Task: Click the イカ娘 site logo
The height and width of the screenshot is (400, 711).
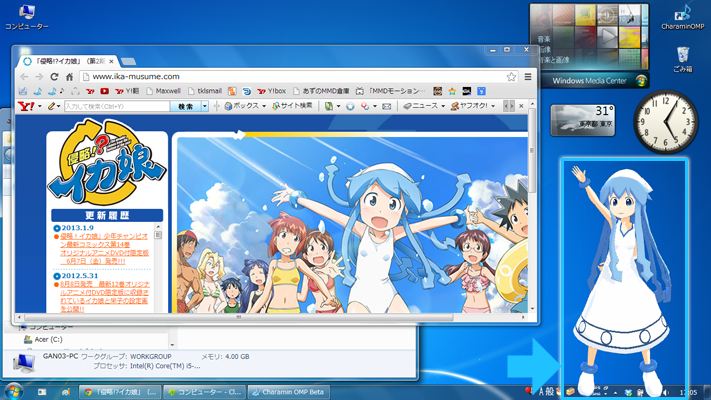Action: pos(107,162)
